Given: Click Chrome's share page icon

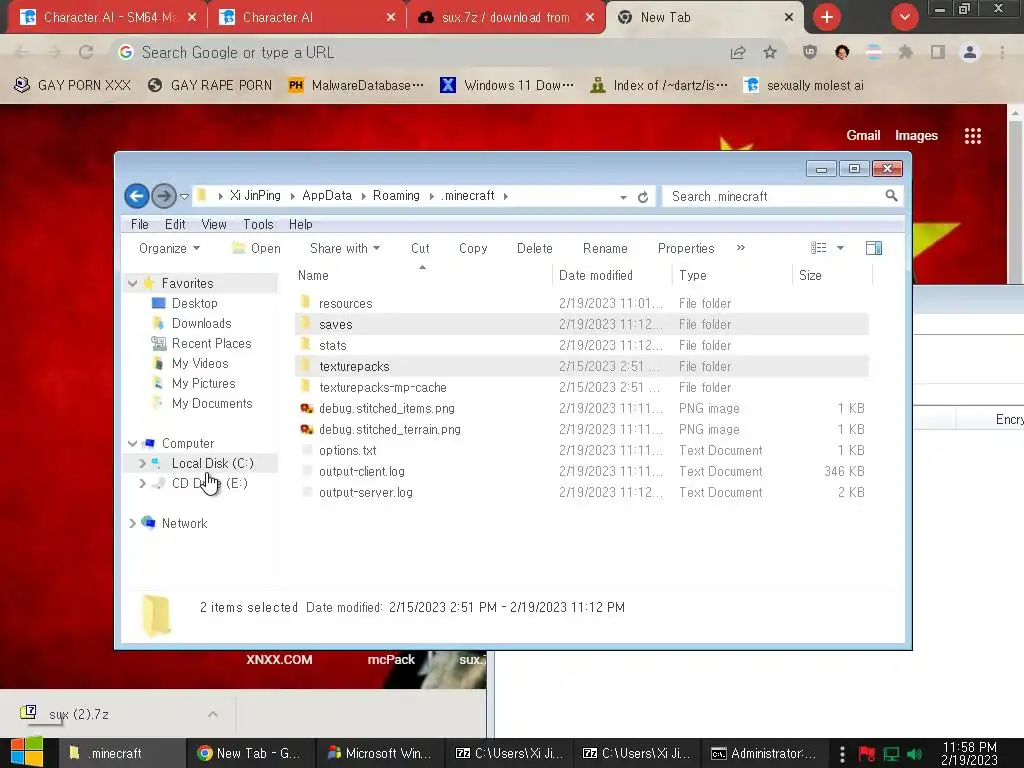Looking at the screenshot, I should click(738, 53).
